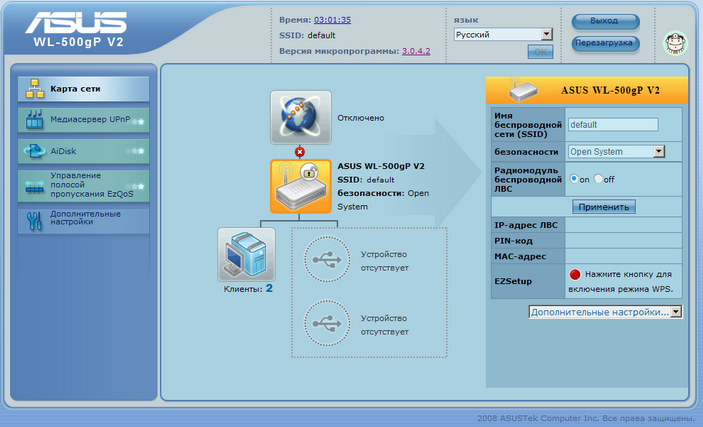Turn wireless radio on

[x=573, y=179]
